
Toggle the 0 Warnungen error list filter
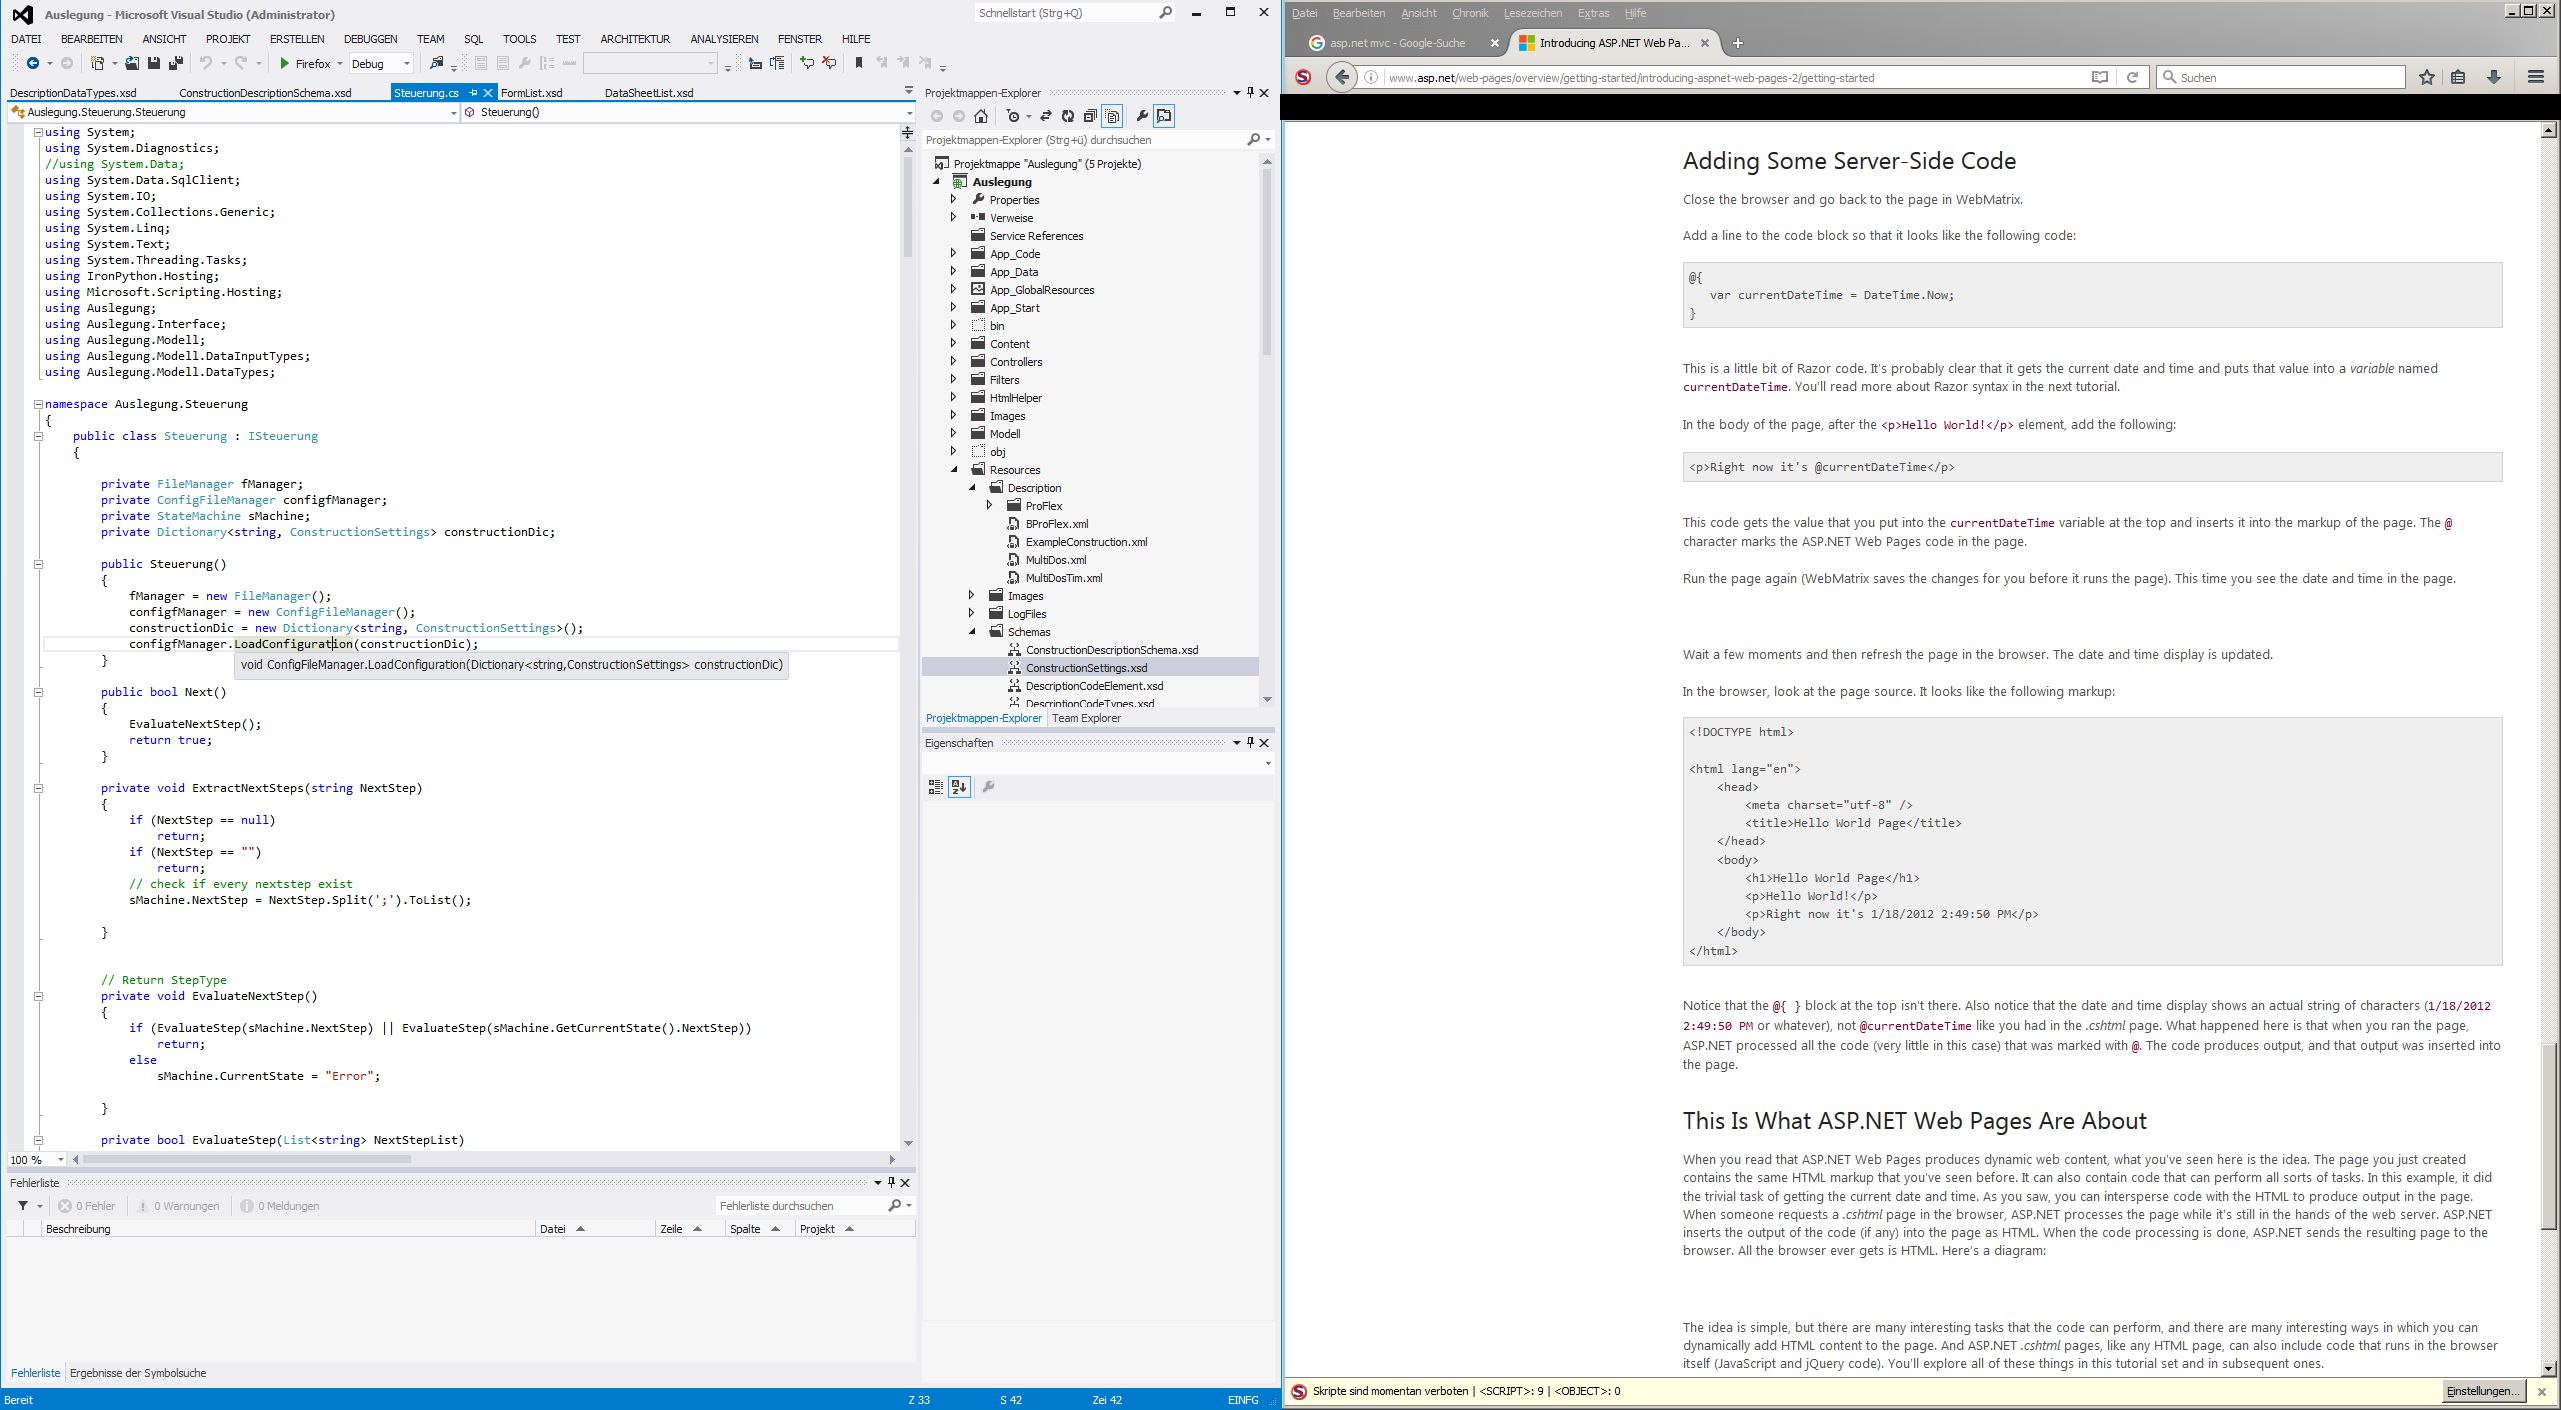(x=178, y=1206)
